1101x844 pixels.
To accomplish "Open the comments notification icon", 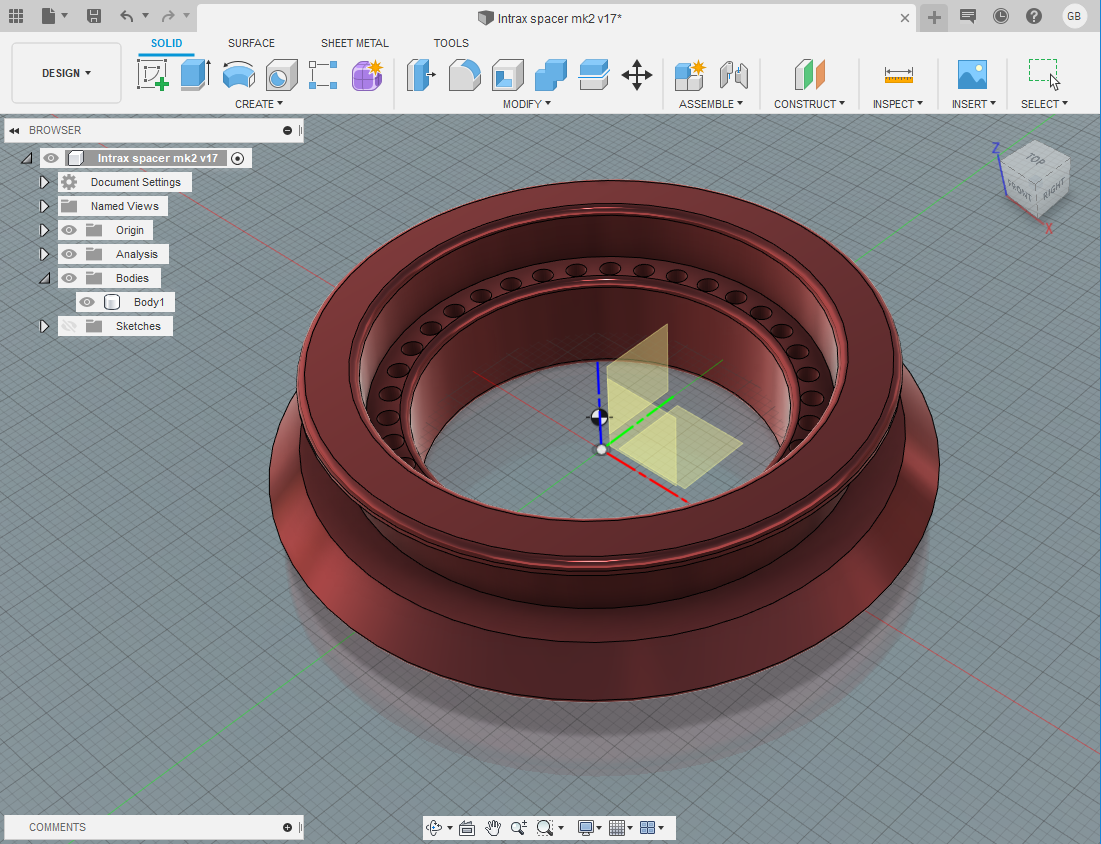I will (968, 15).
